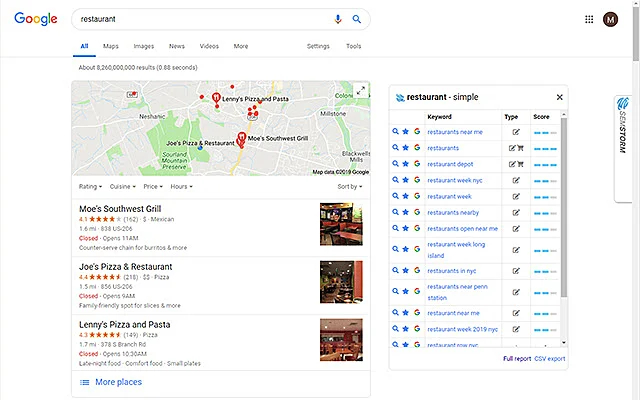This screenshot has height=400, width=640.
Task: Open the Semstorm side tab
Action: (623, 148)
